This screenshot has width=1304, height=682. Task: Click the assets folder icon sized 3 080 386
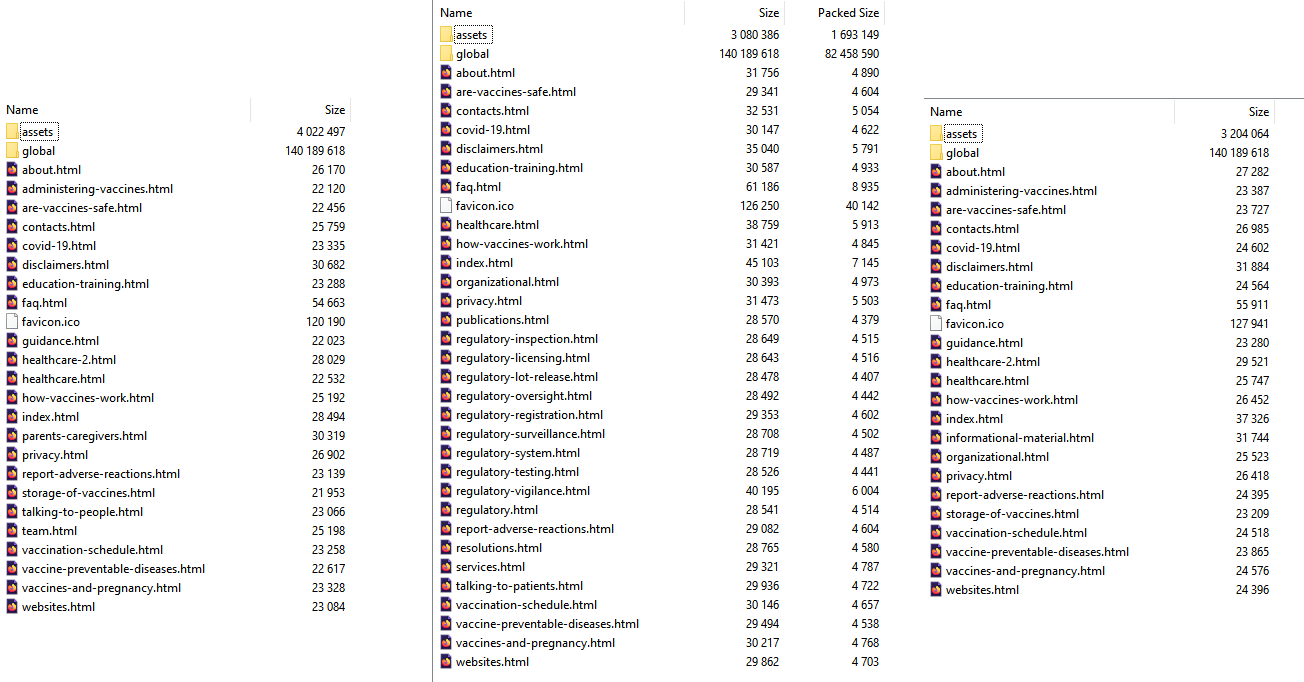click(x=446, y=35)
